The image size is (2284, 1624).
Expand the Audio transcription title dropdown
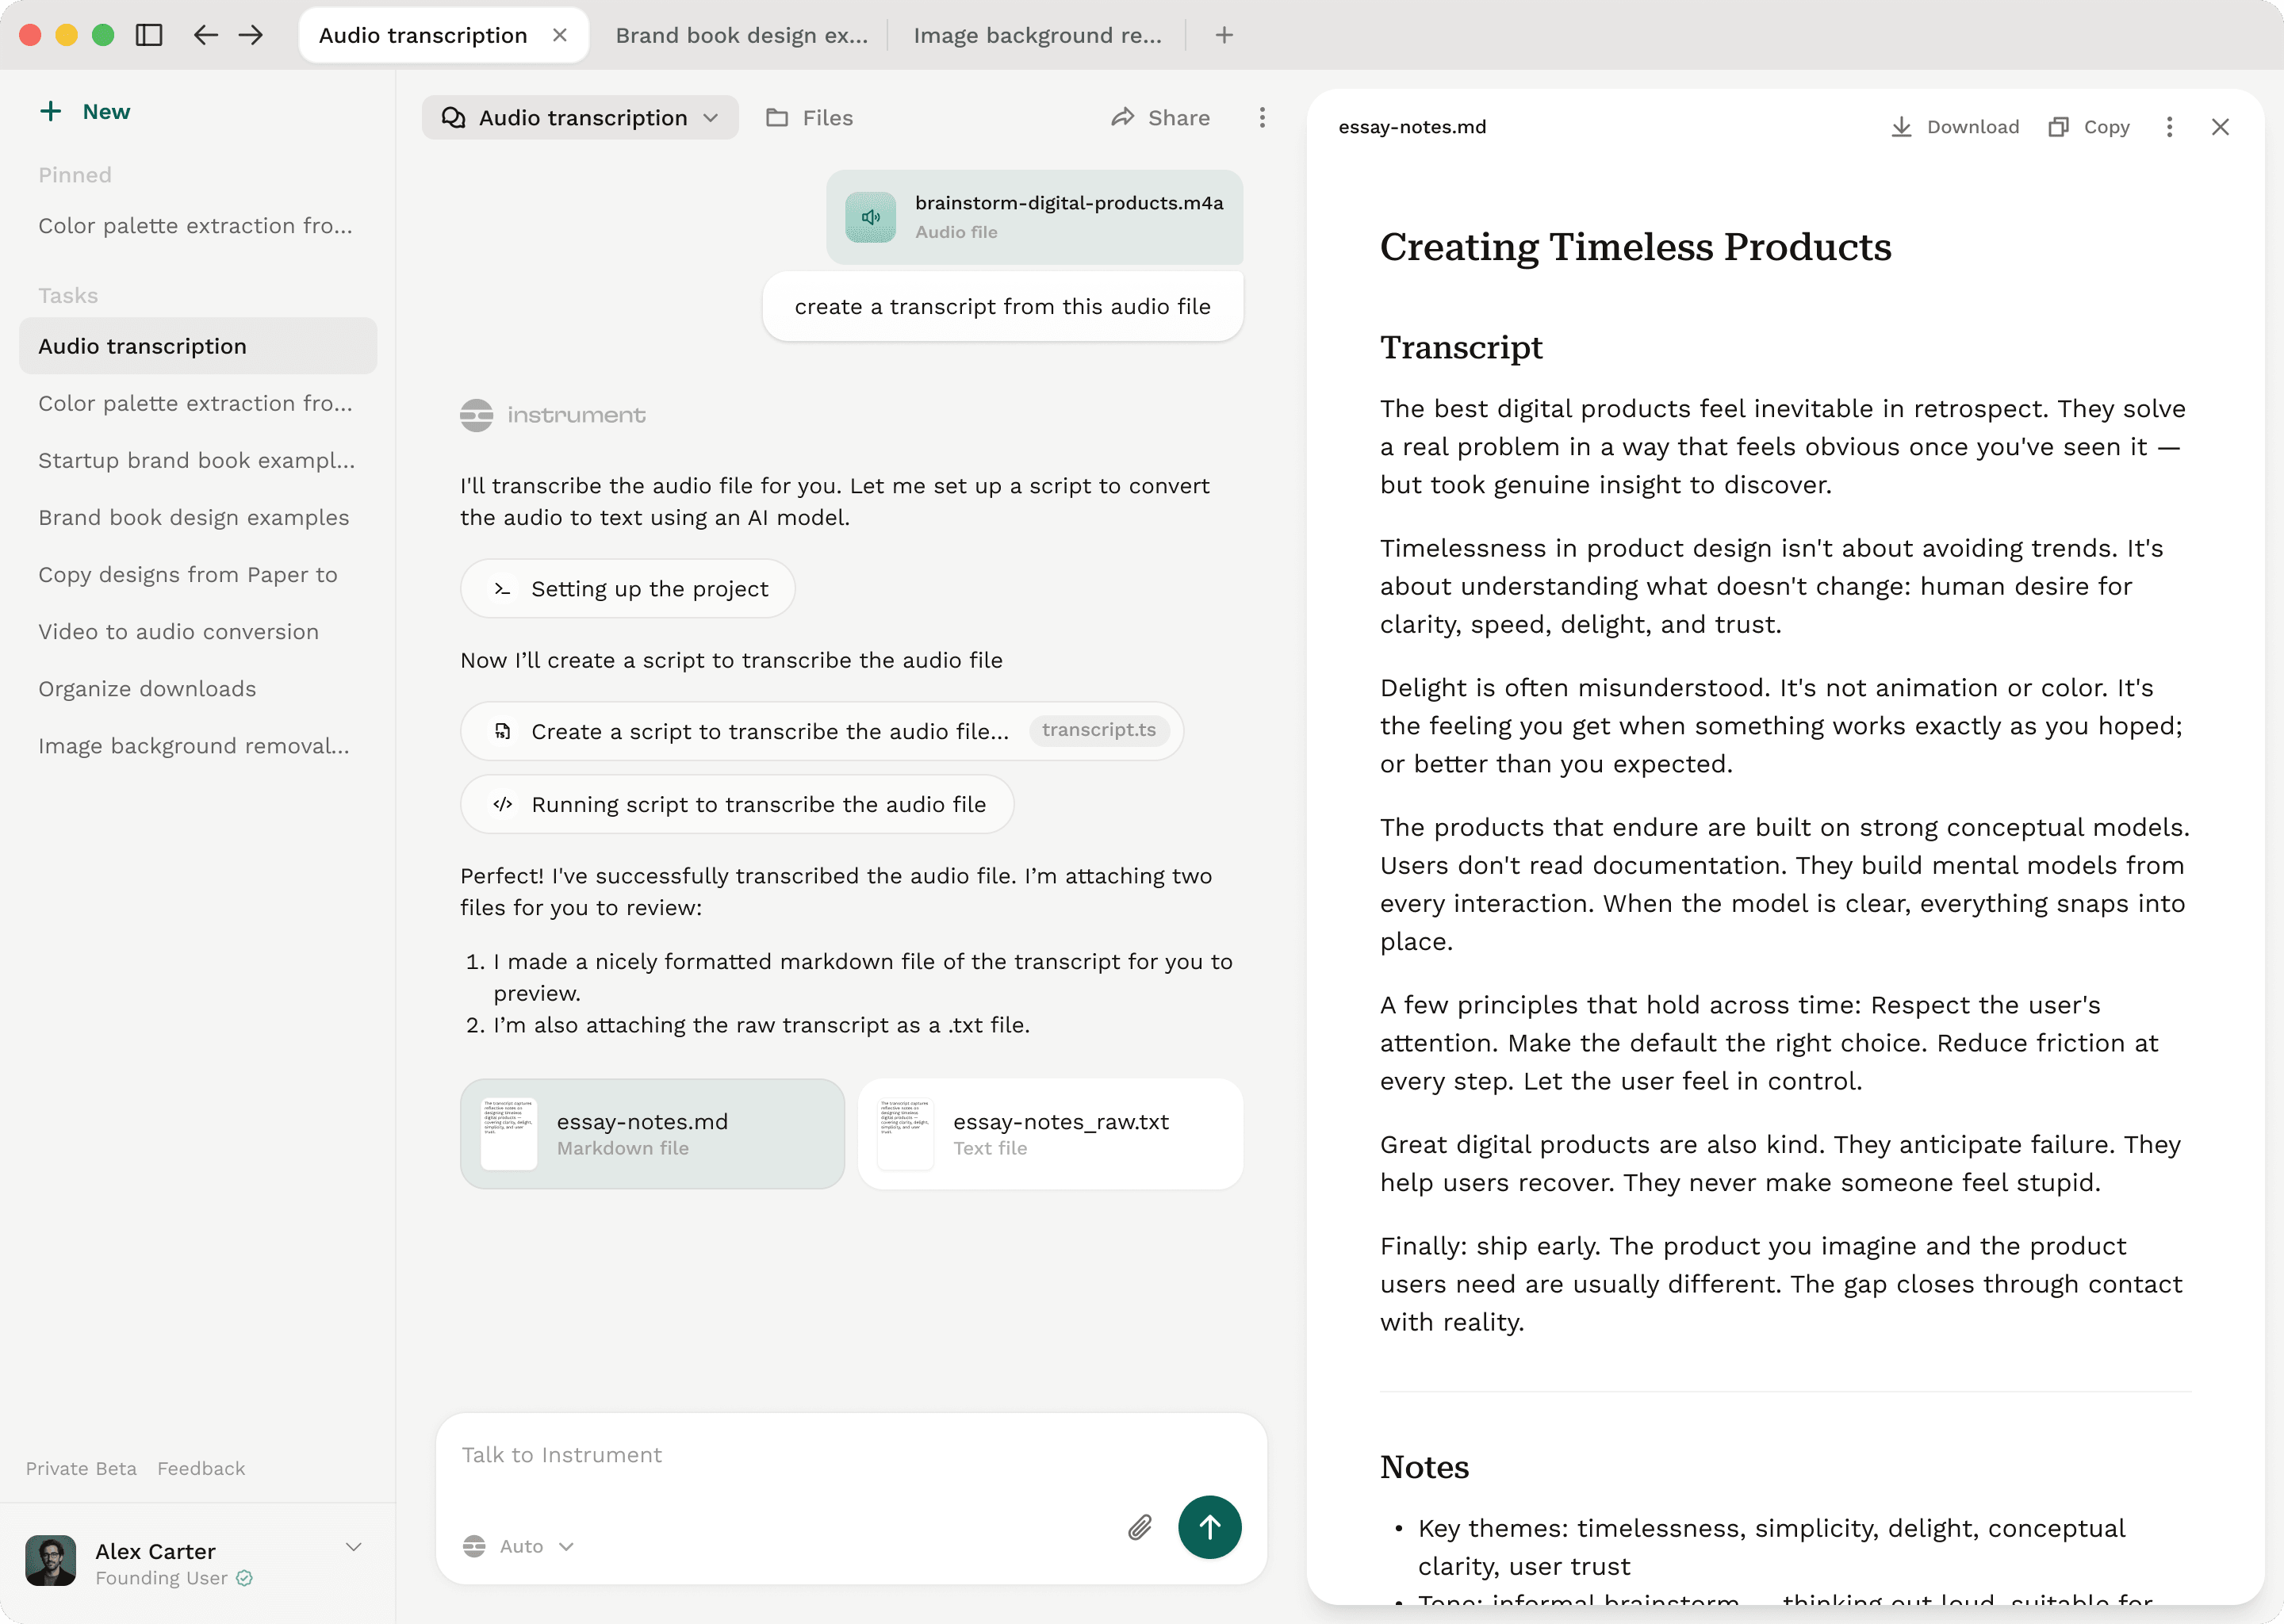[580, 117]
